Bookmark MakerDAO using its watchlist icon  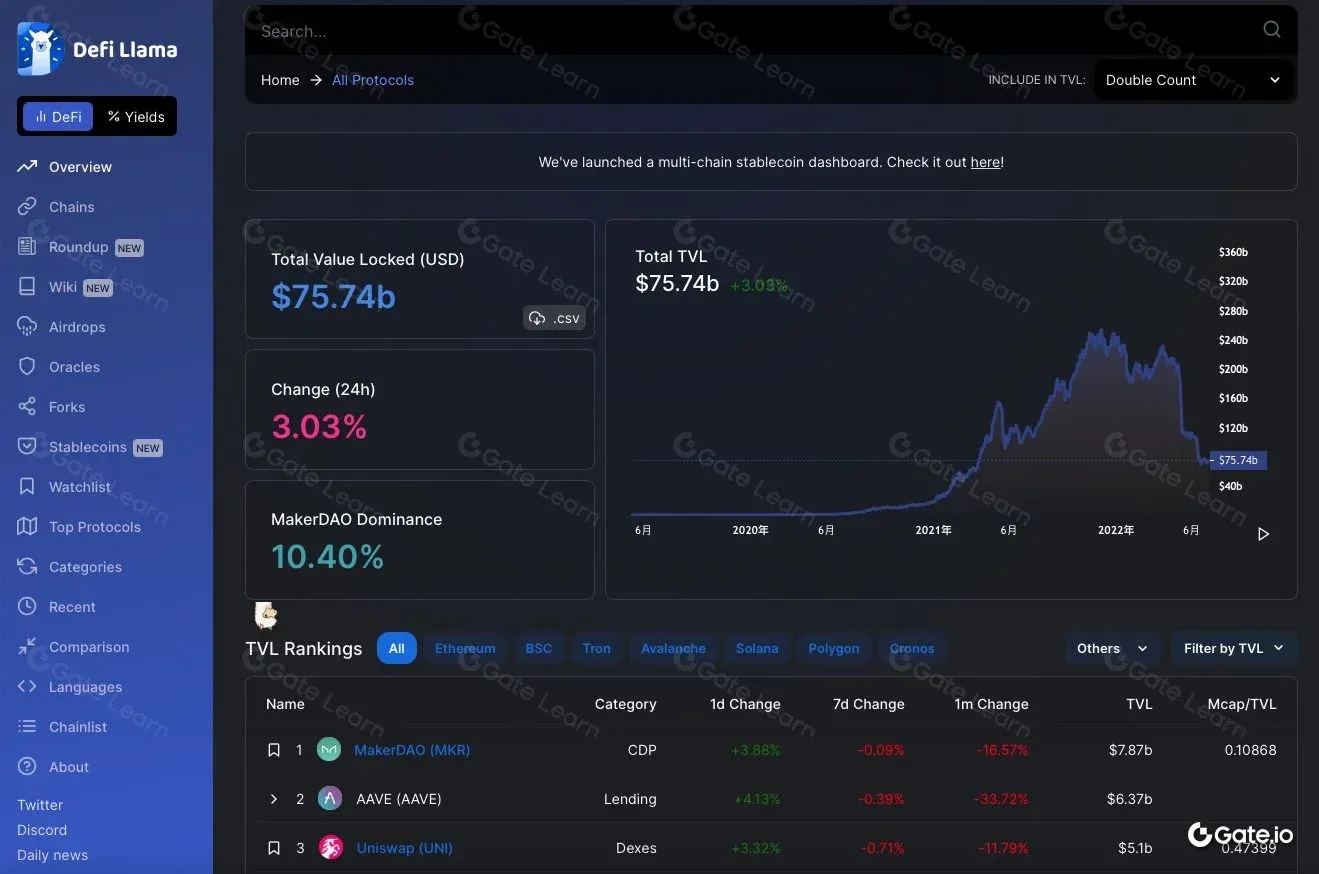(274, 749)
